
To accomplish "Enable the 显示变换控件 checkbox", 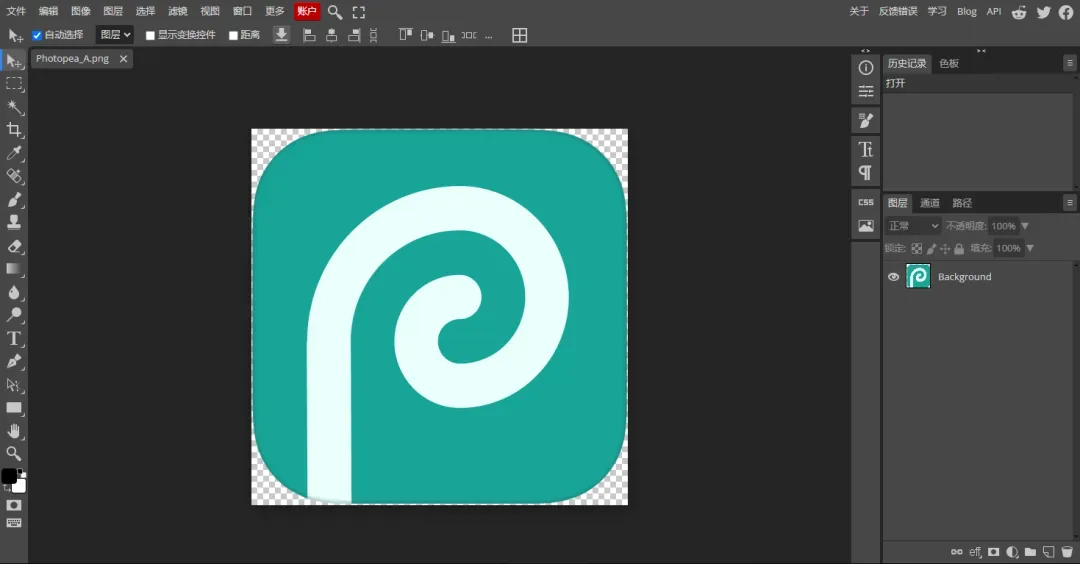I will tap(150, 35).
